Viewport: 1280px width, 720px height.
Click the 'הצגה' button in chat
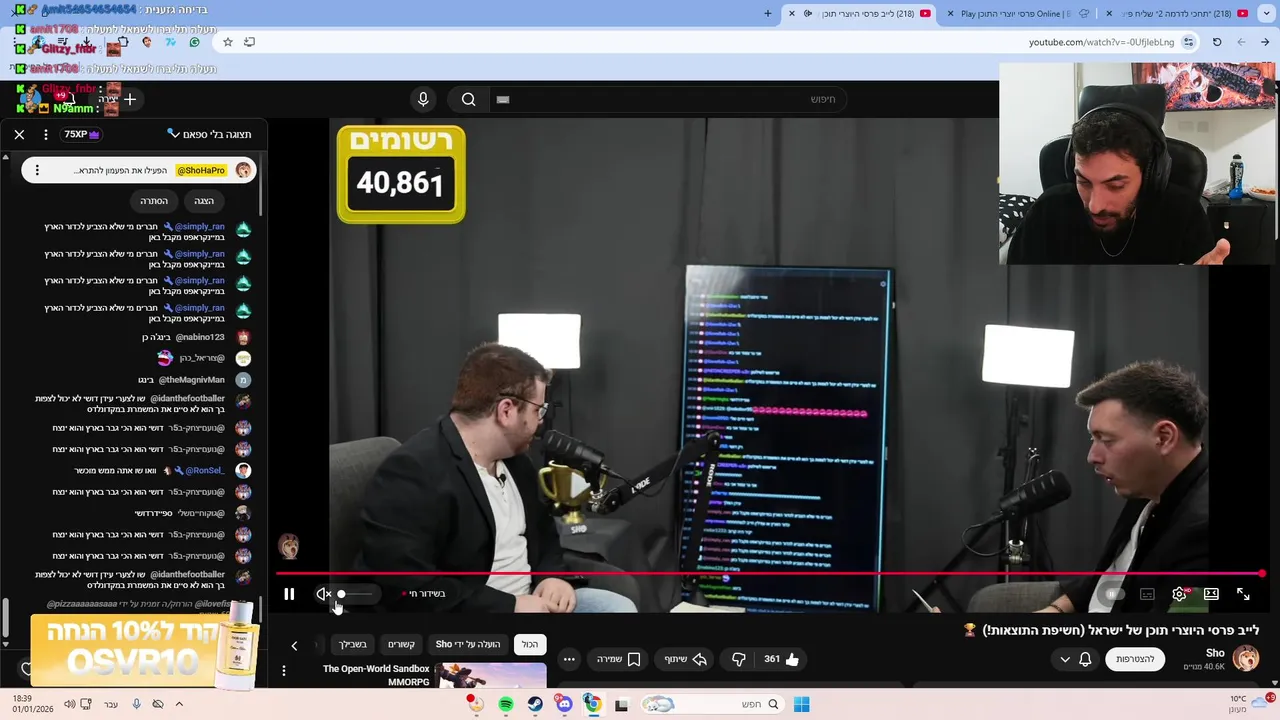coord(204,201)
